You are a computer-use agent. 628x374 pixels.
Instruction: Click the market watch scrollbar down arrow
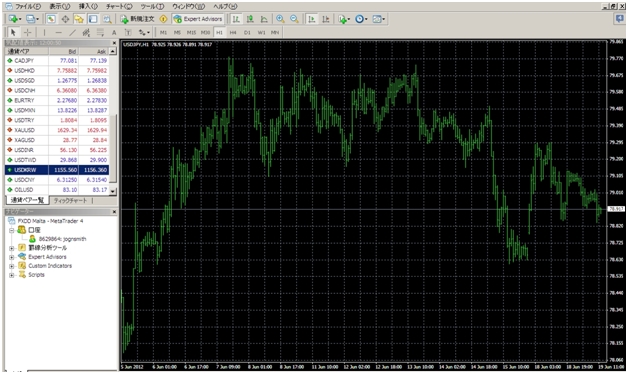[x=113, y=191]
